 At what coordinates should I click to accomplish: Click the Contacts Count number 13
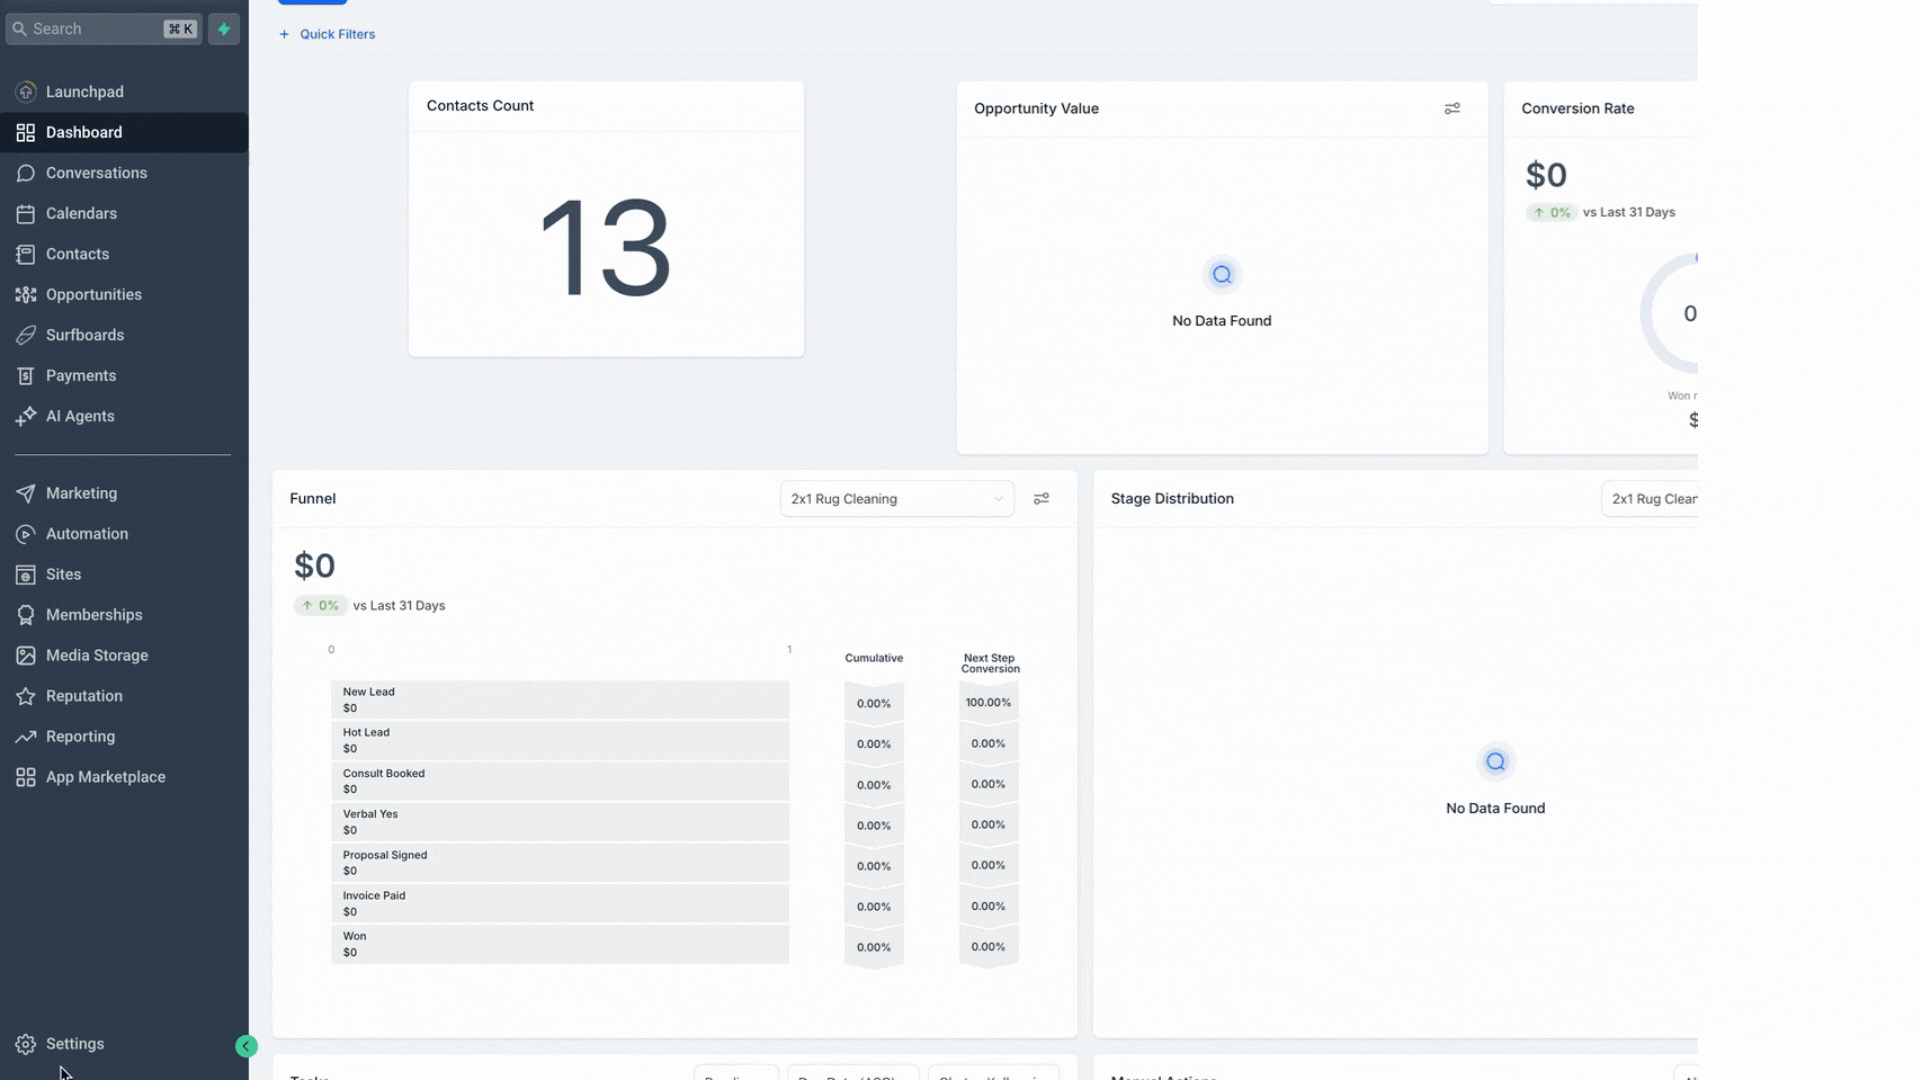(605, 247)
